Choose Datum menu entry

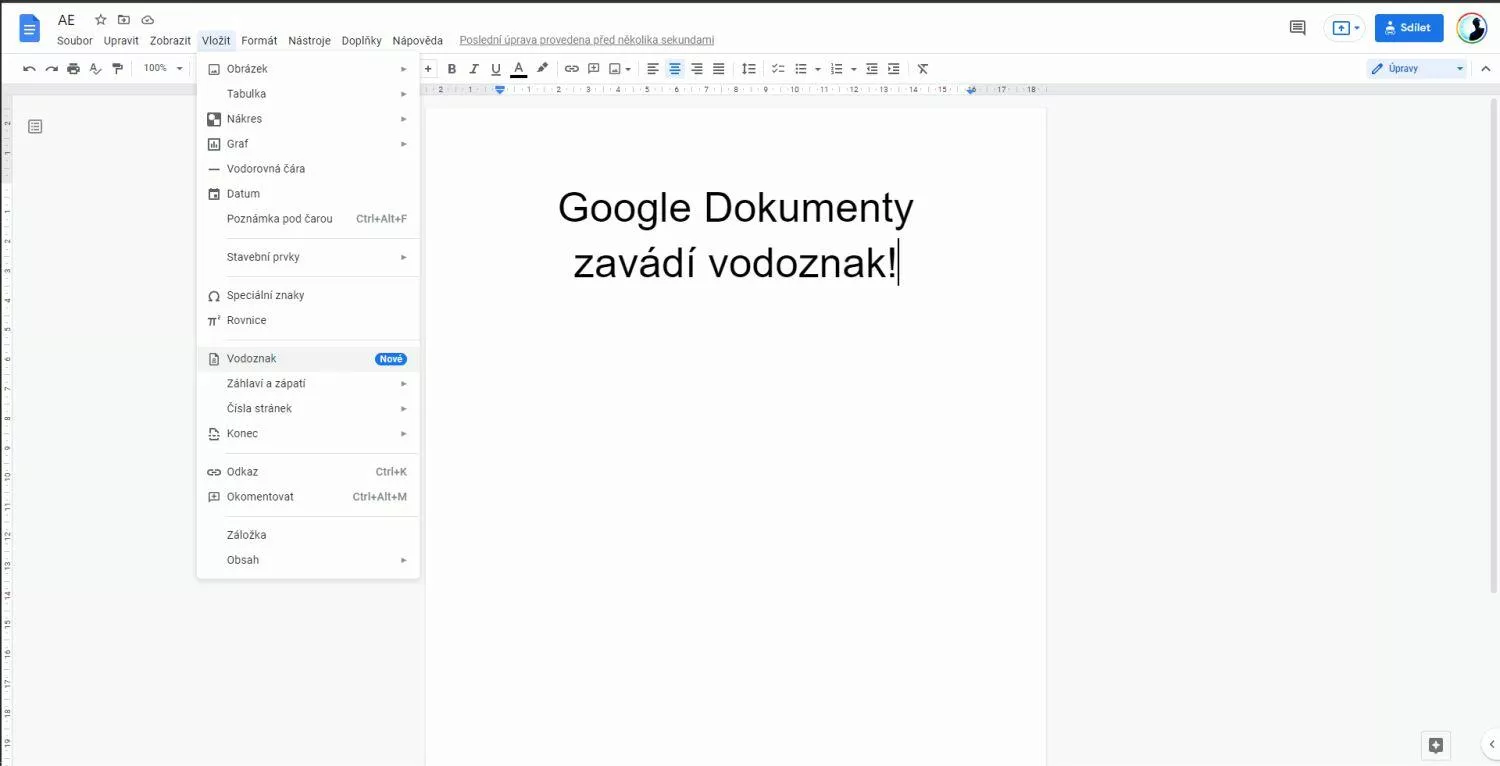[308, 194]
